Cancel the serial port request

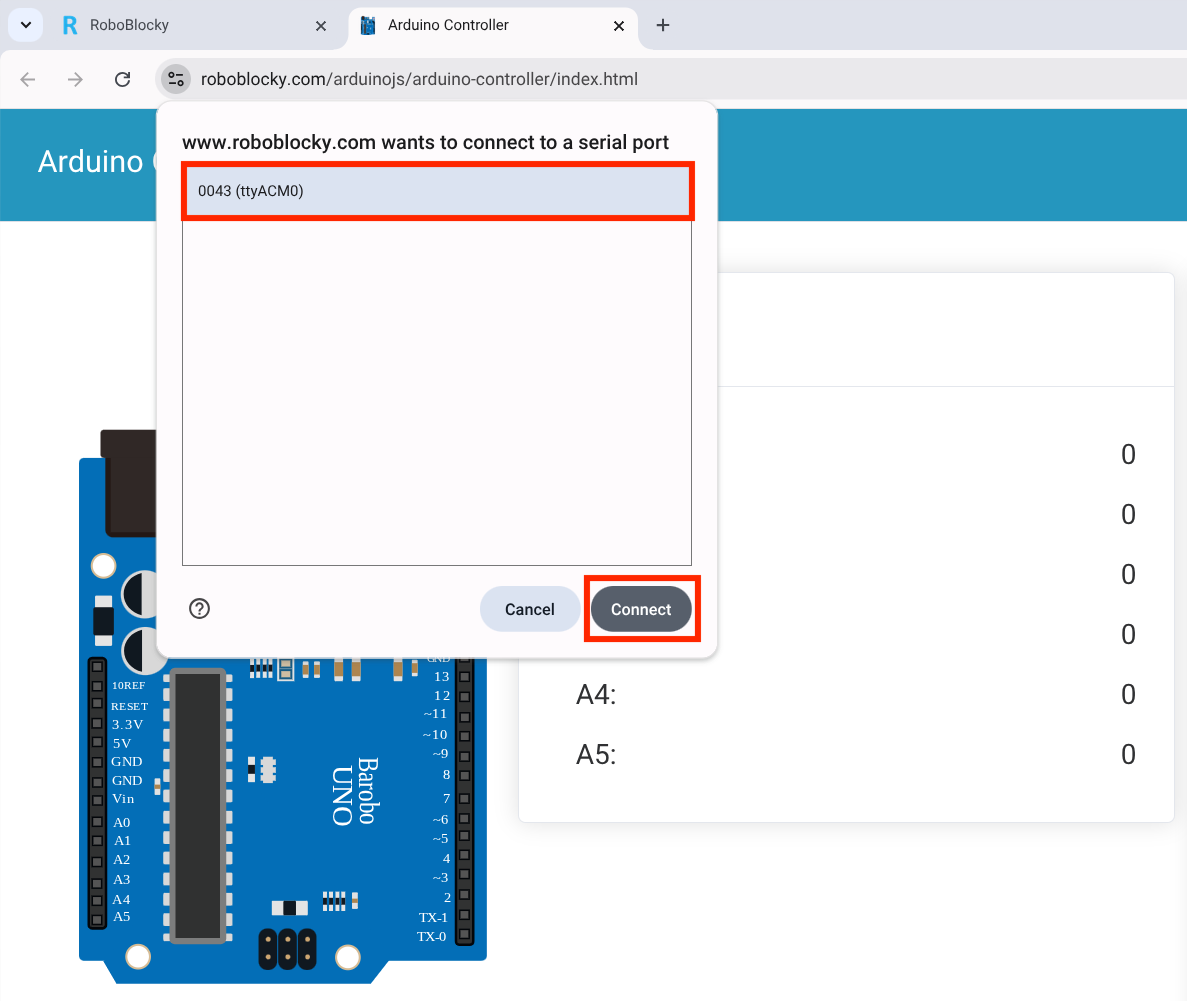click(x=529, y=609)
